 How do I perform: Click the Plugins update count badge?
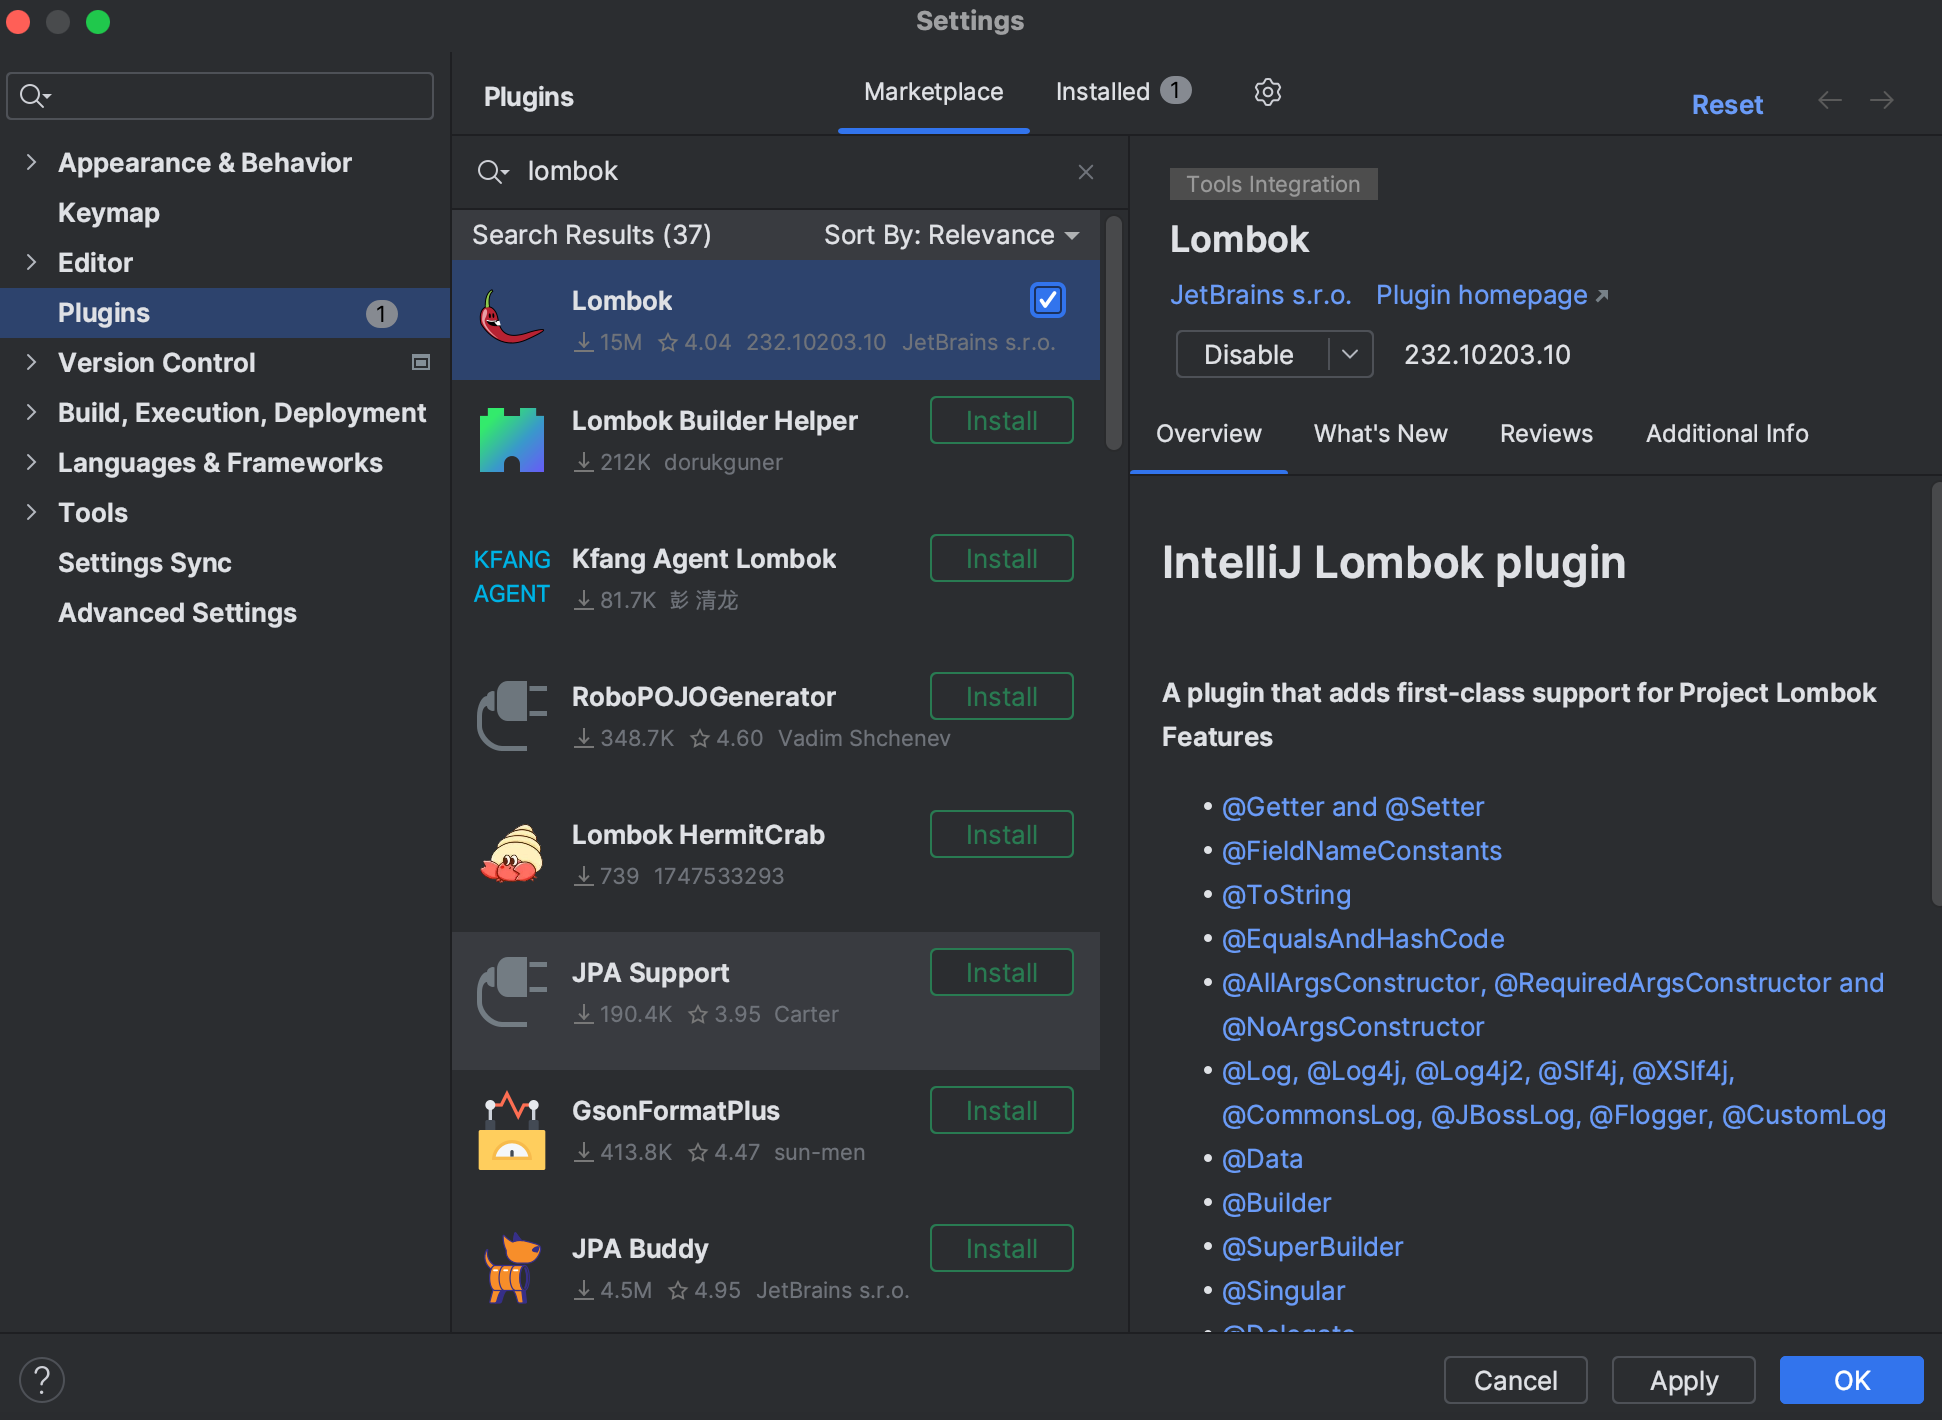[381, 314]
